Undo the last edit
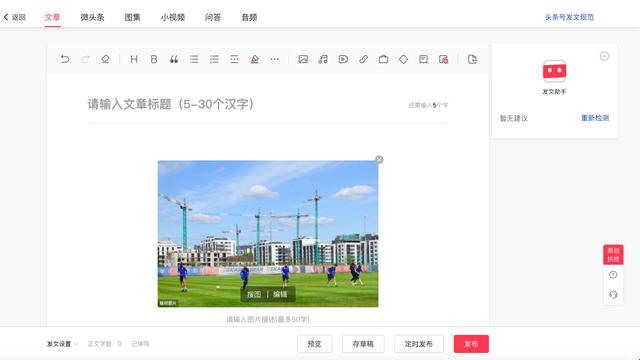The height and width of the screenshot is (360, 640). click(x=65, y=59)
